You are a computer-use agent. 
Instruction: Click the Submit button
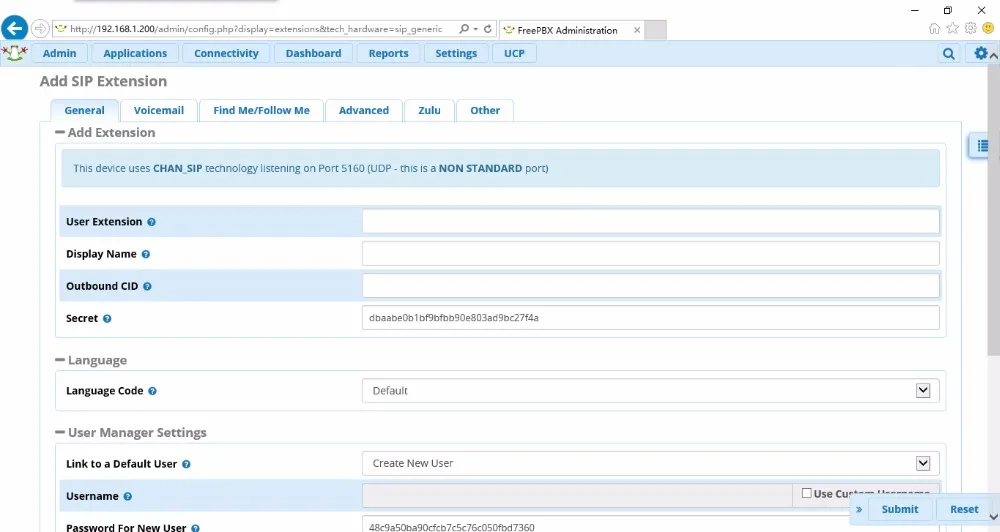pos(899,509)
